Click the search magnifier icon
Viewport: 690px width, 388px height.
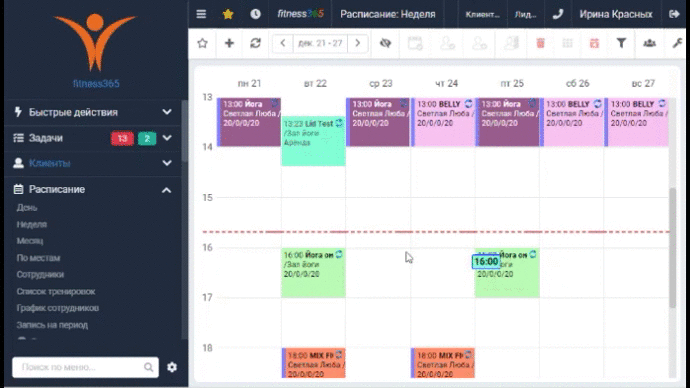click(x=148, y=367)
